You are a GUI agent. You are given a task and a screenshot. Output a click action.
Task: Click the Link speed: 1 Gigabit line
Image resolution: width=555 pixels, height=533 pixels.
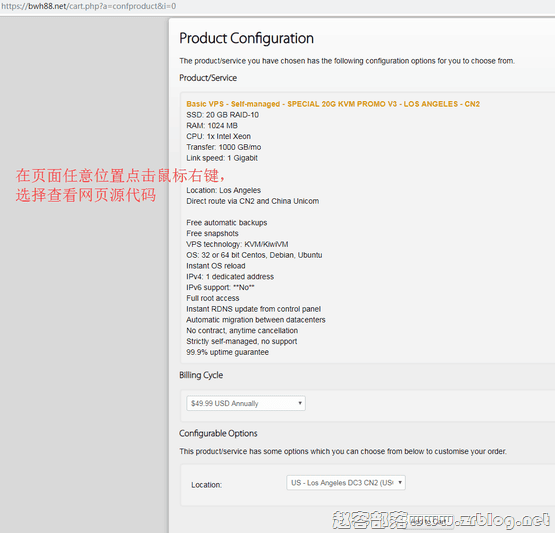tap(222, 158)
